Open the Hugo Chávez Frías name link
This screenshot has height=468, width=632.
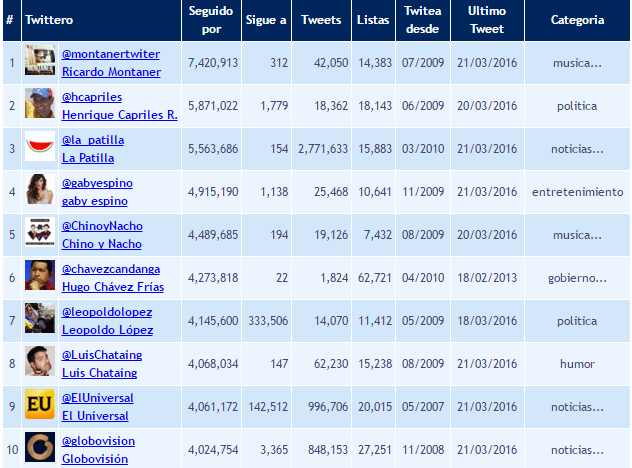coord(113,287)
